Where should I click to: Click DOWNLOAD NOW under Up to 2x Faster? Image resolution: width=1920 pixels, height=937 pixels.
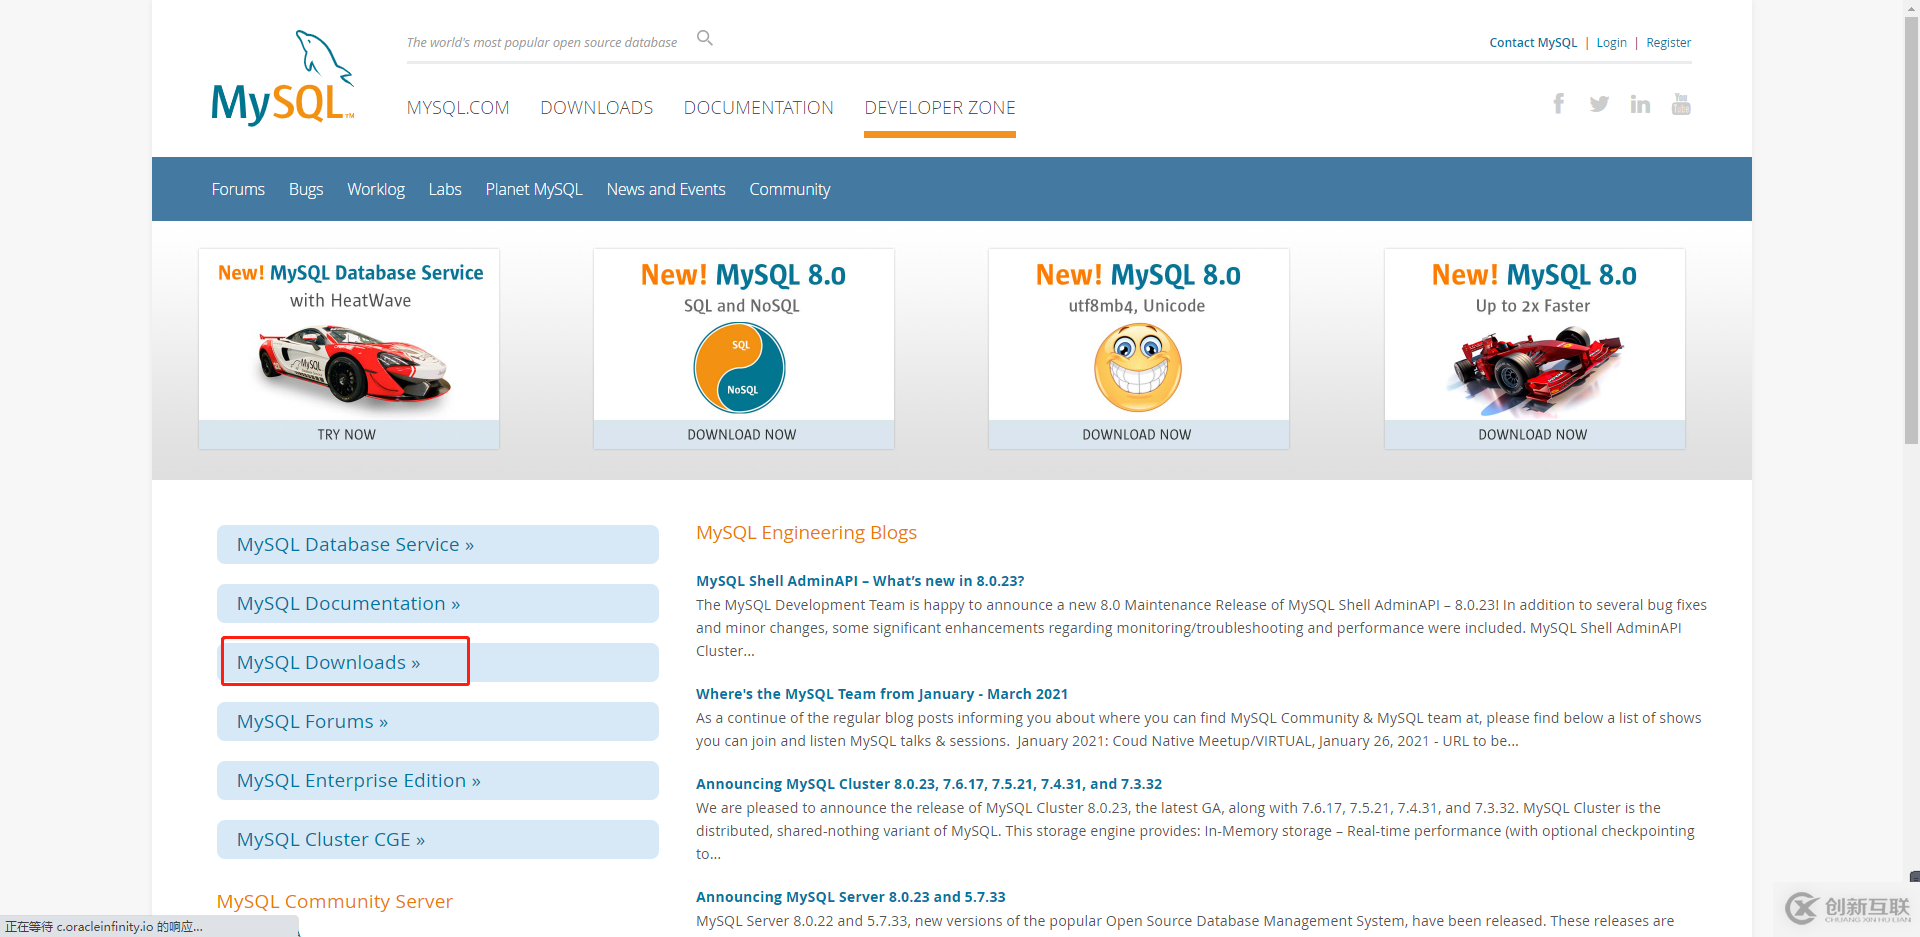pyautogui.click(x=1535, y=435)
